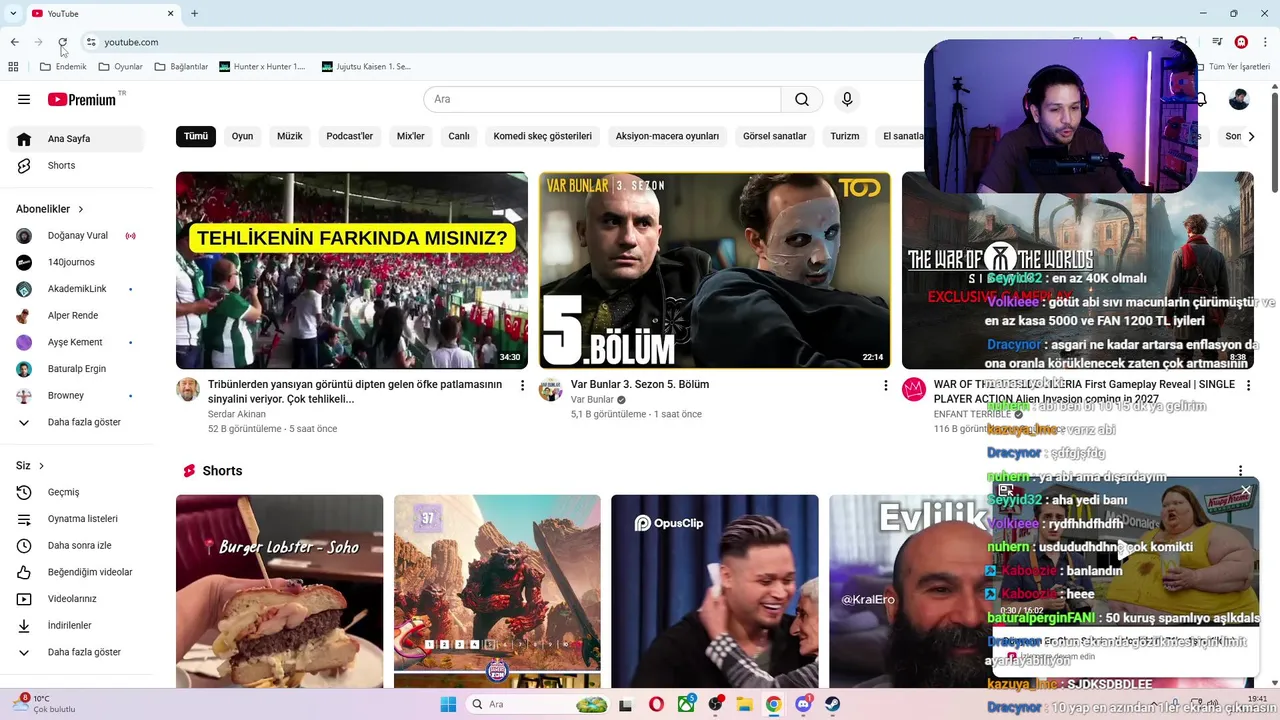This screenshot has width=1280, height=720.
Task: Click the search magnifier button
Action: [x=802, y=99]
